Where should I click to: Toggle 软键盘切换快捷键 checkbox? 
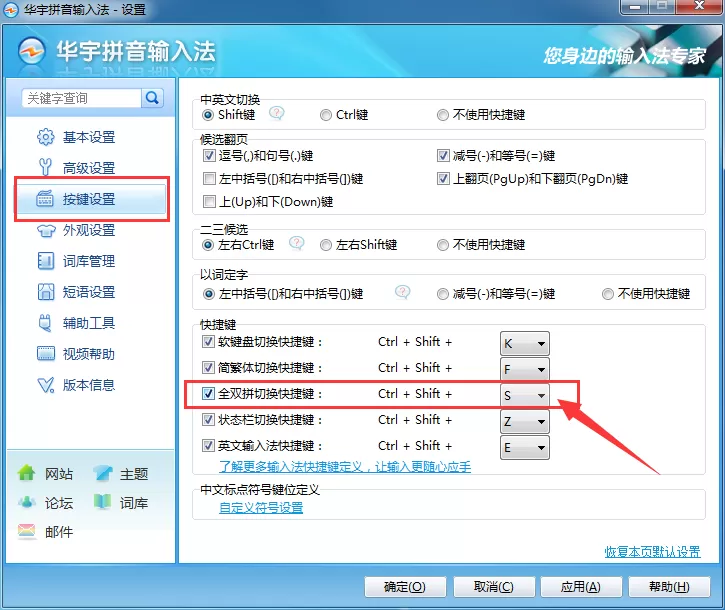tap(208, 342)
